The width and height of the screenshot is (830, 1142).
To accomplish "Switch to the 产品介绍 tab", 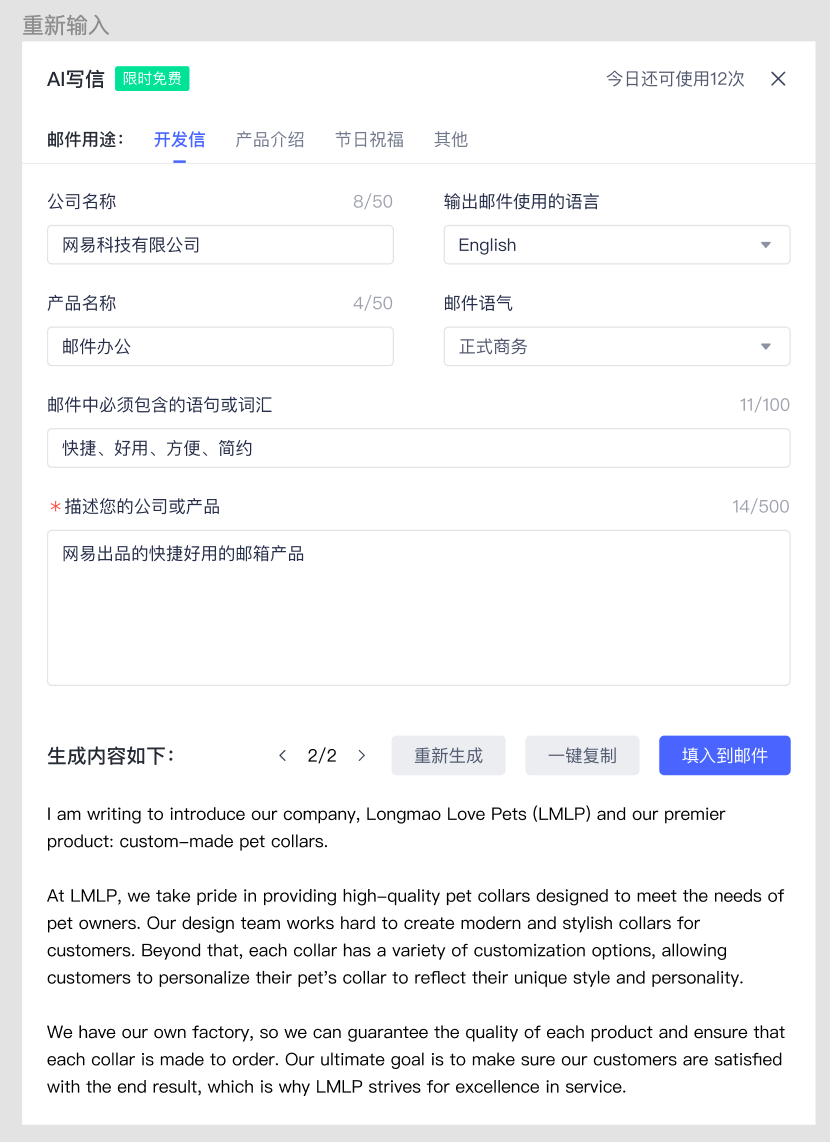I will [270, 139].
